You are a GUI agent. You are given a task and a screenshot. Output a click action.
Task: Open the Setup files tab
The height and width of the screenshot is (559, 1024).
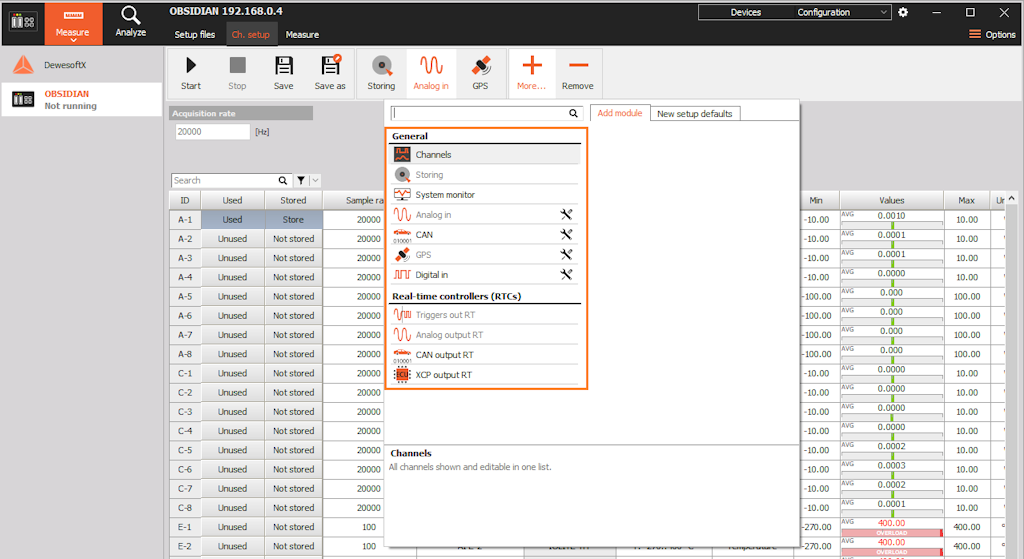point(195,35)
